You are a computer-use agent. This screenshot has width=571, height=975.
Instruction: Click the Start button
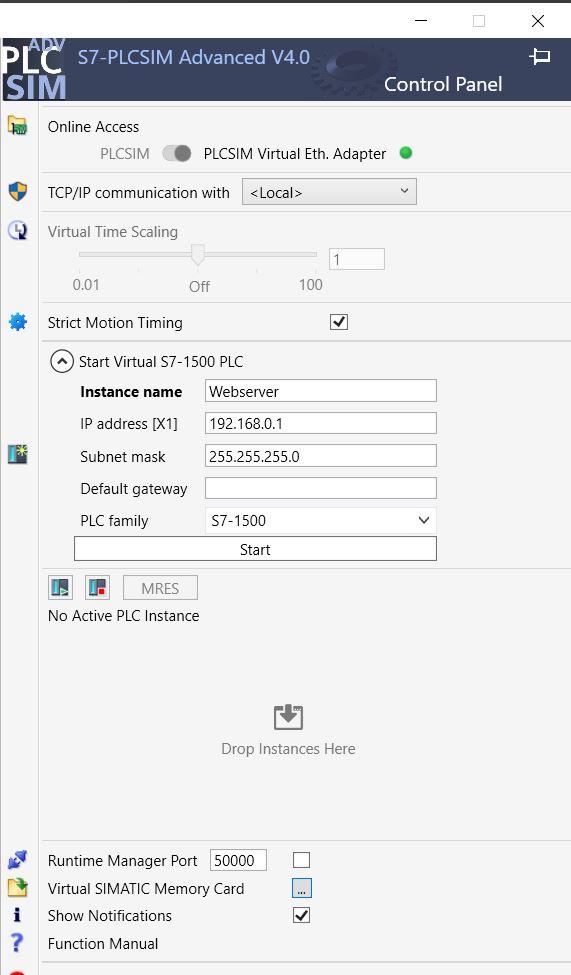tap(255, 549)
